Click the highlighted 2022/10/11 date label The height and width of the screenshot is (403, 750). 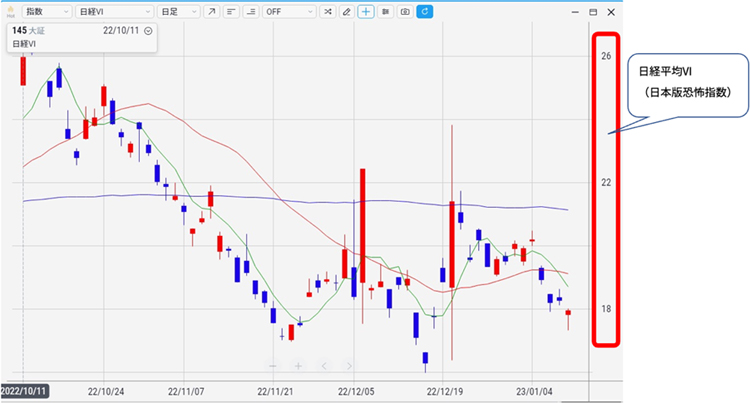click(25, 391)
